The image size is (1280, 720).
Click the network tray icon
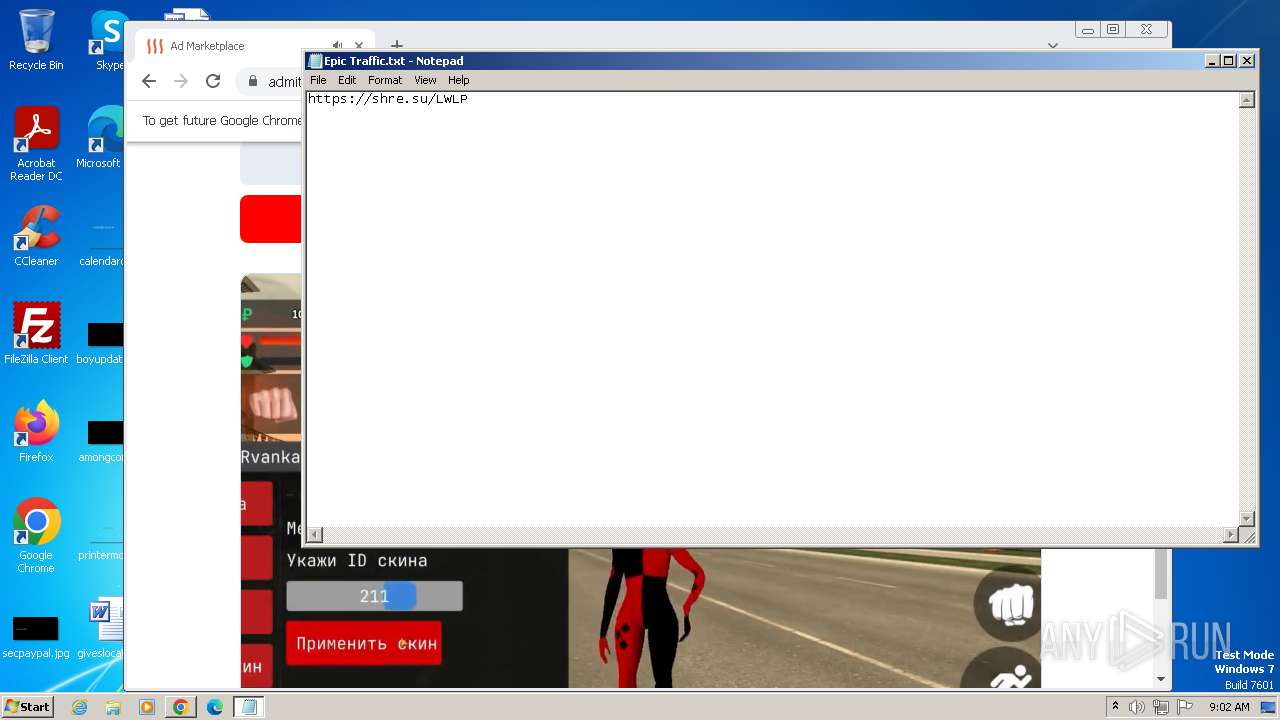pyautogui.click(x=1160, y=707)
